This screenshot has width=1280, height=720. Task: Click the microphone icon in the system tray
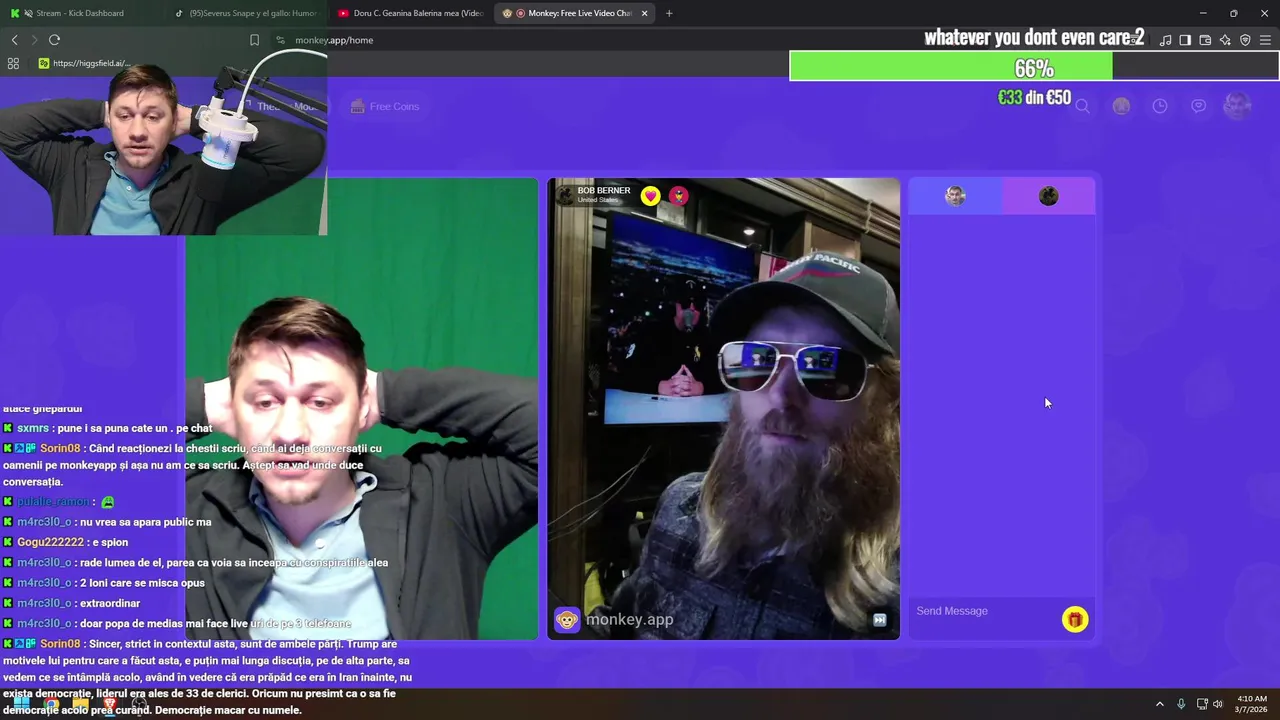point(1181,704)
